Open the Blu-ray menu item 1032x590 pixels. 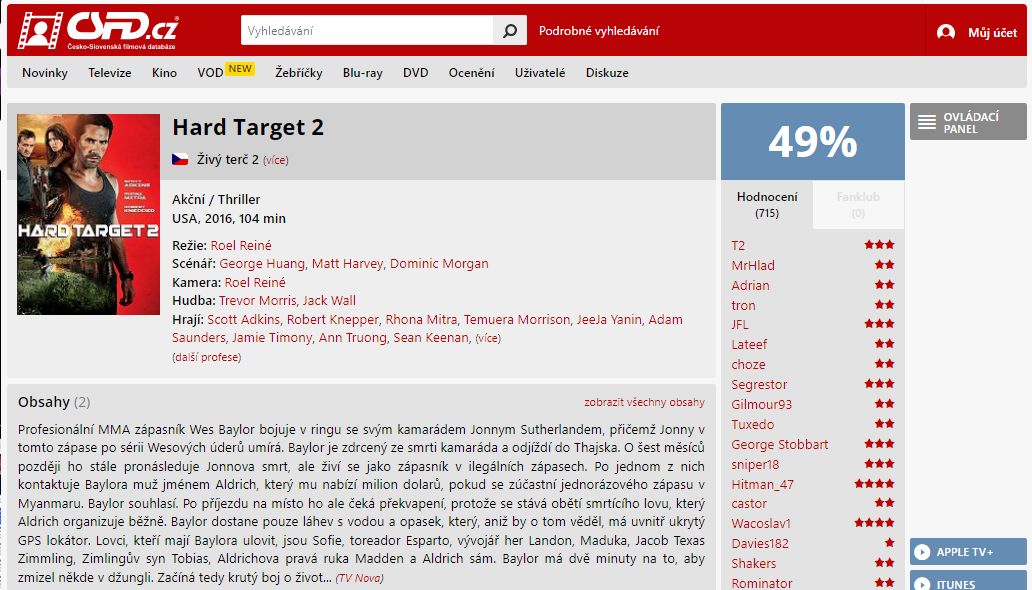363,72
